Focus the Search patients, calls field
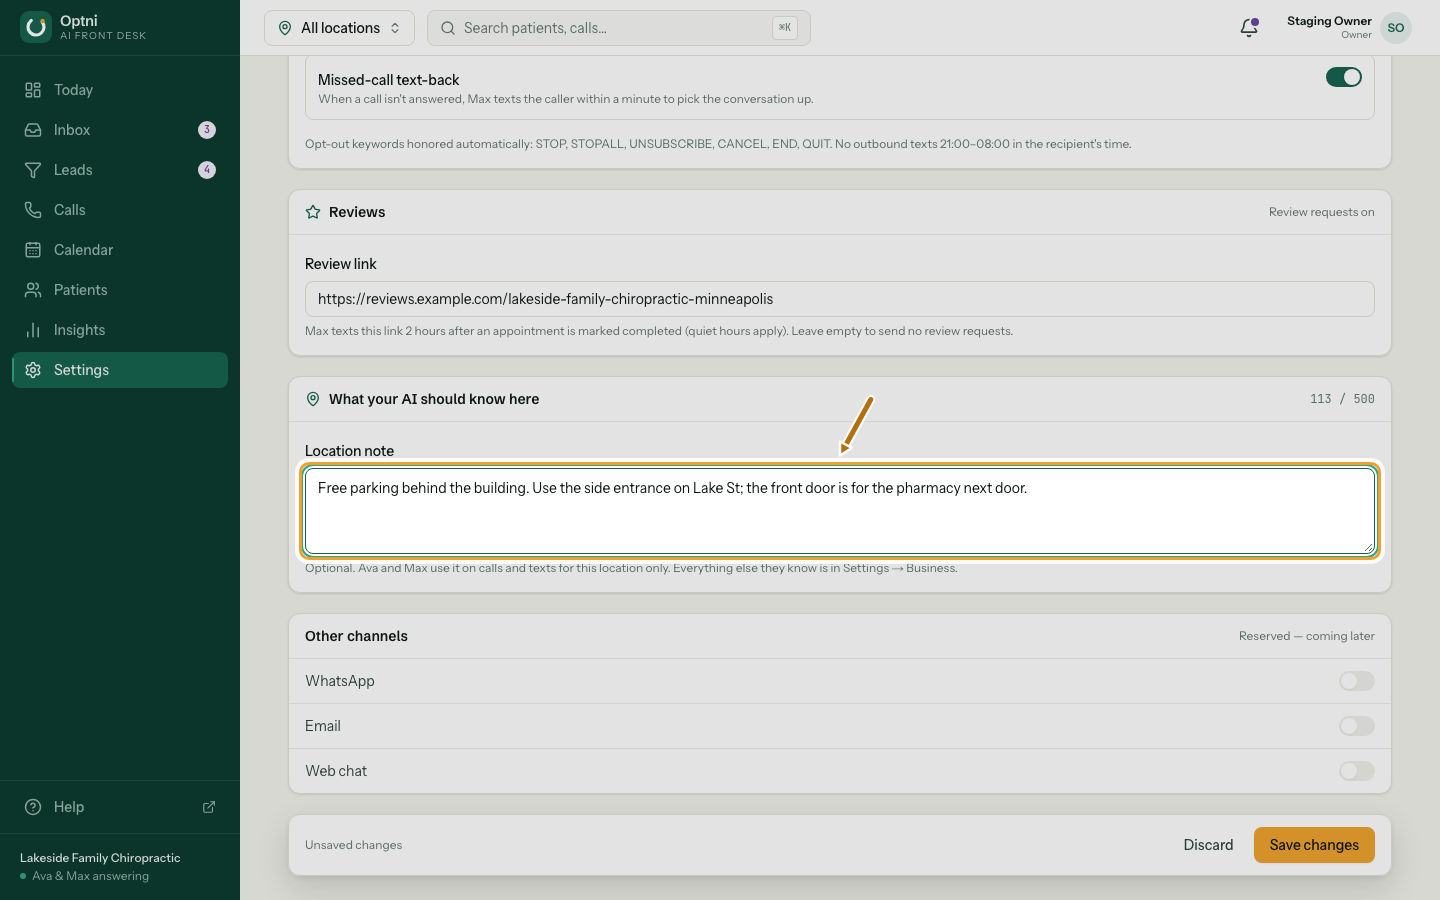 coord(619,28)
